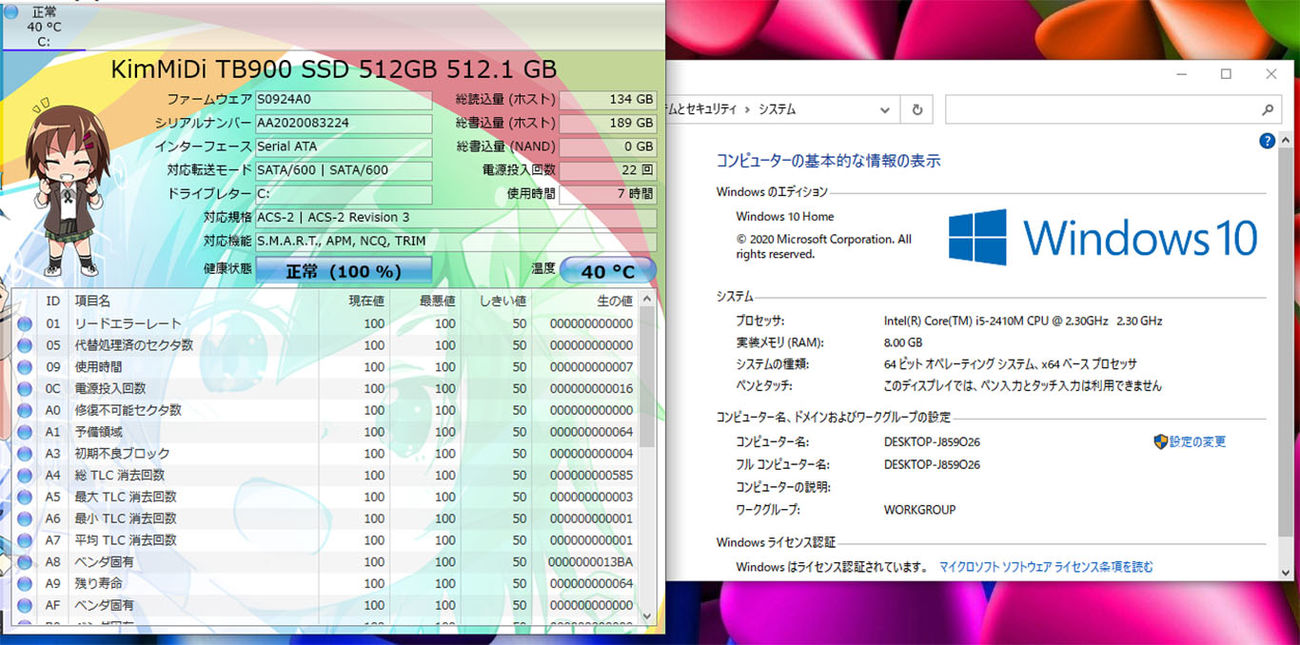The height and width of the screenshot is (645, 1300).
Task: Click the SMART list scrollbar thumb
Action: [x=647, y=375]
